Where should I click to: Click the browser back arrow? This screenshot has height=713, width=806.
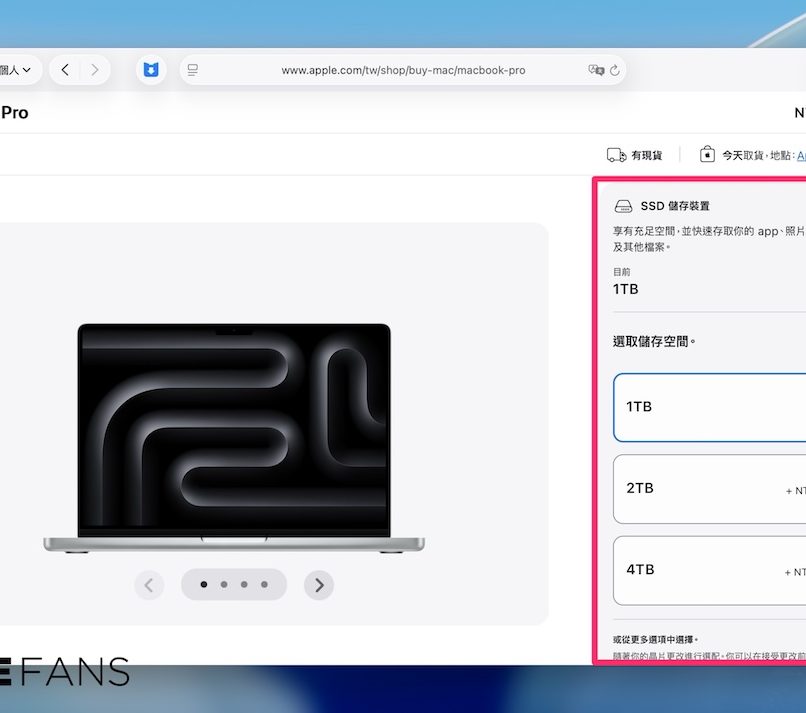pyautogui.click(x=65, y=70)
